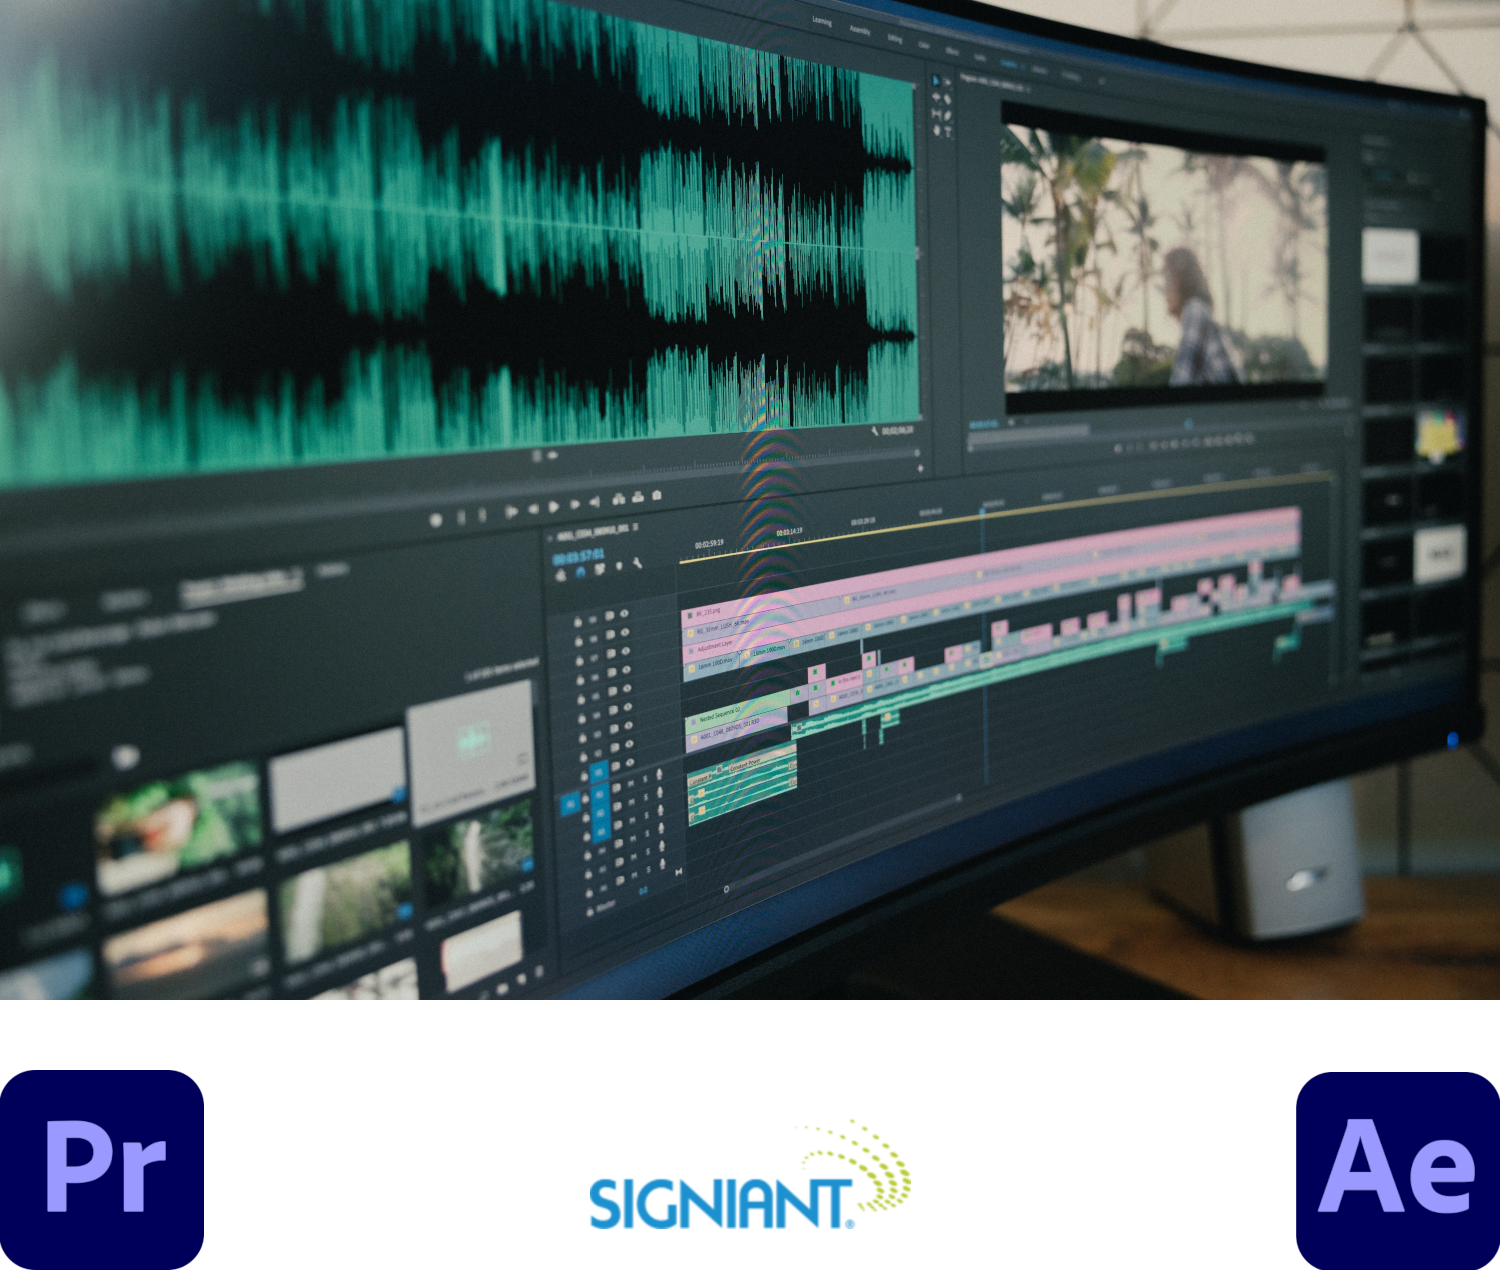
Task: Select the Pen tool
Action: click(x=947, y=116)
